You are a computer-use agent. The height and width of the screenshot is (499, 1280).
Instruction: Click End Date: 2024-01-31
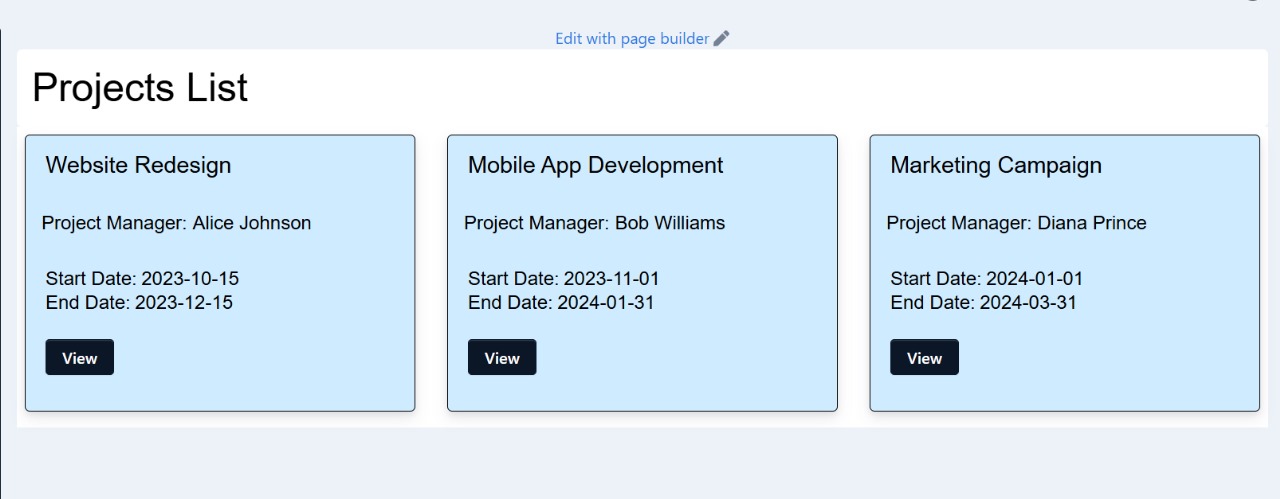coord(561,302)
